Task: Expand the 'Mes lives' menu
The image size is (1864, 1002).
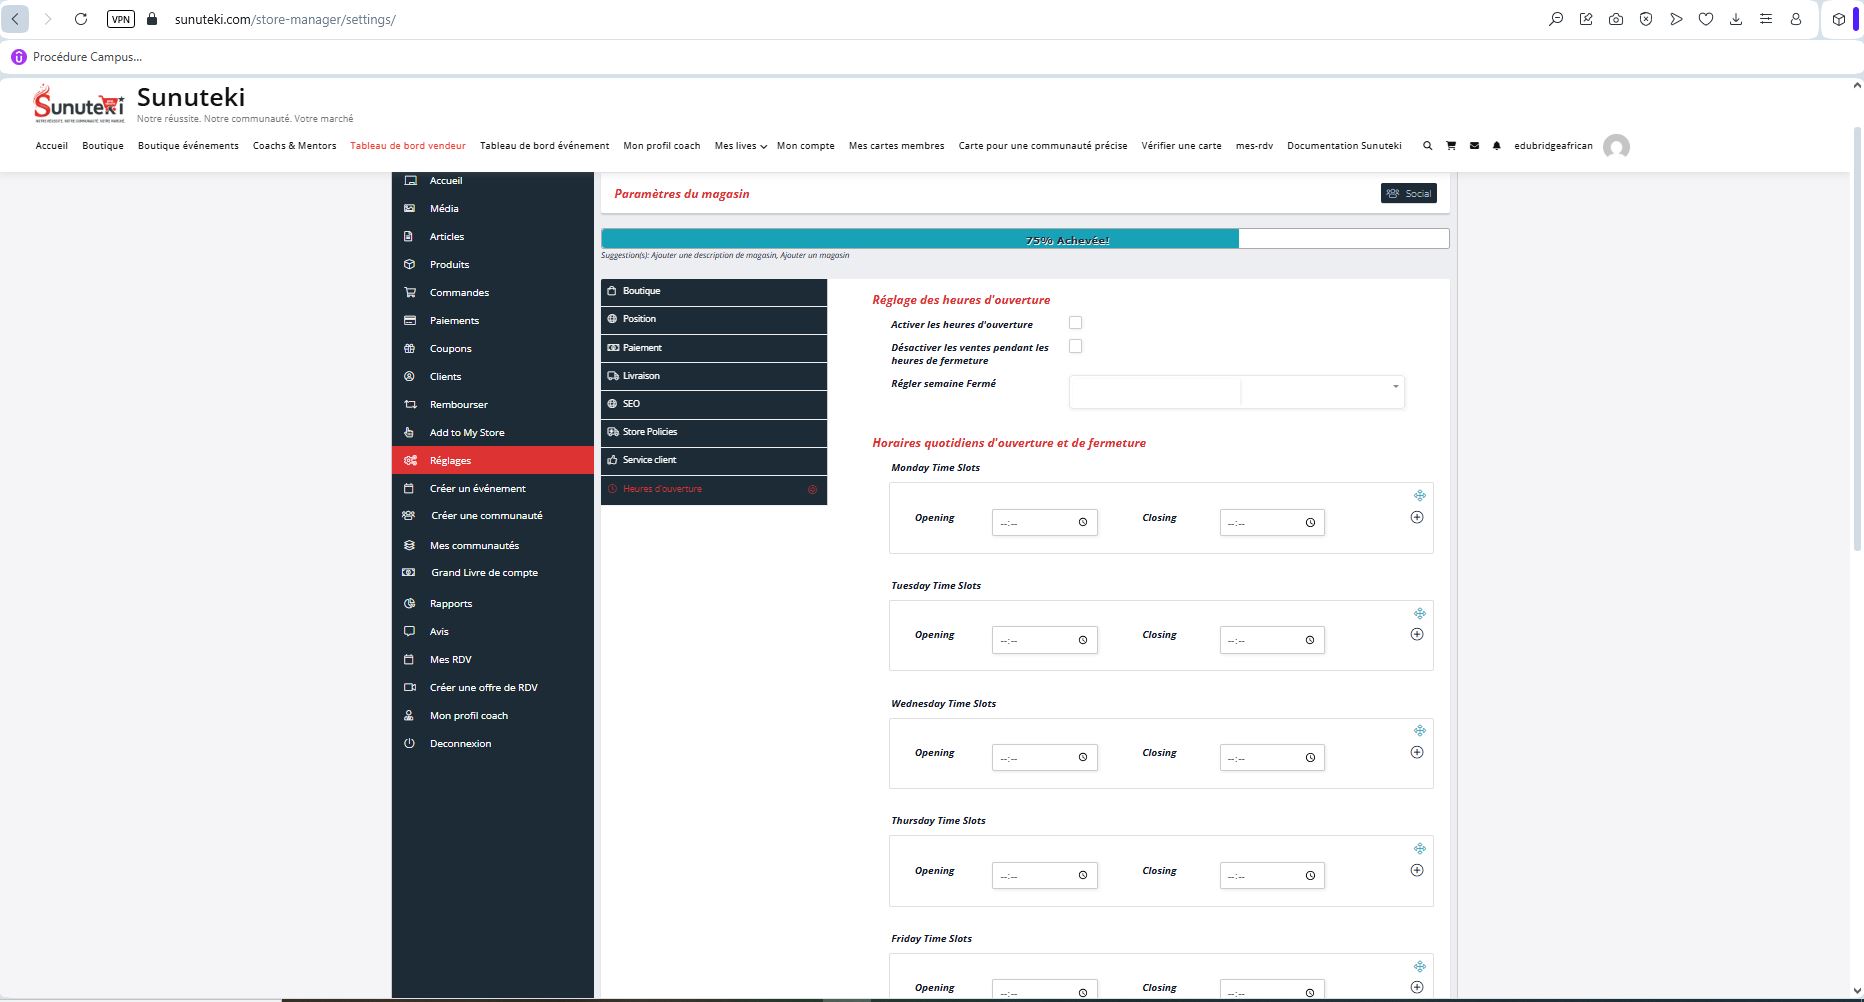Action: 740,146
